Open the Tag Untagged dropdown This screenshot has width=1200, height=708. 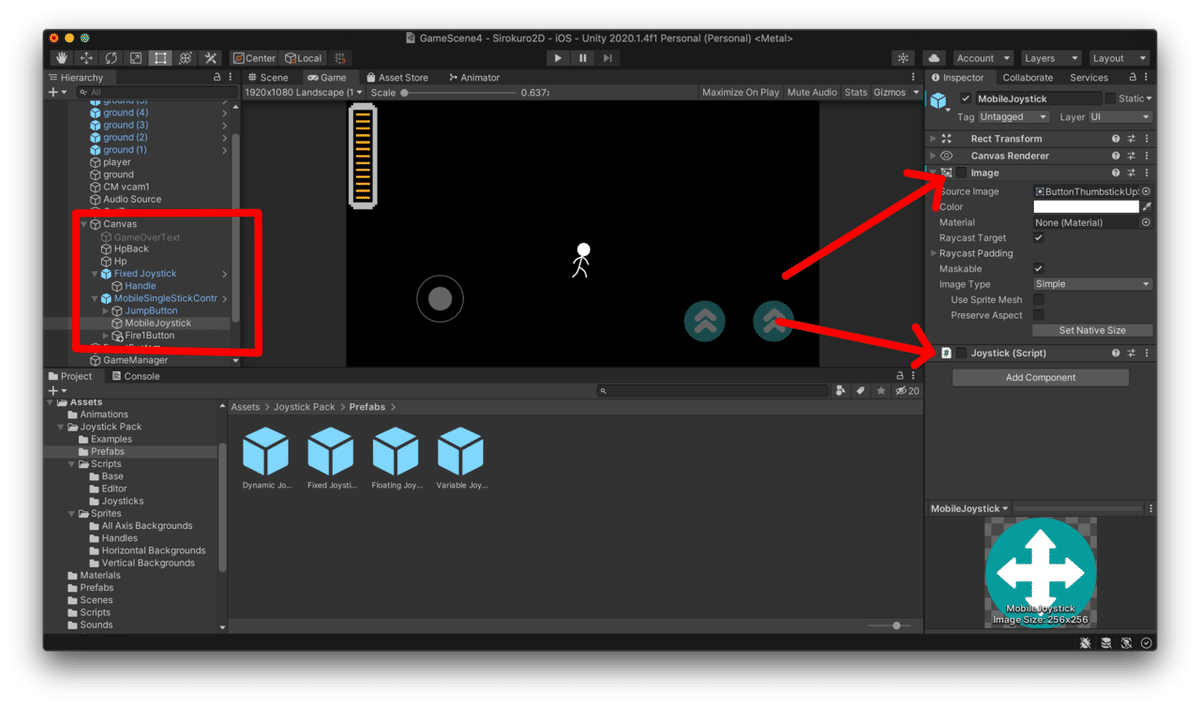pos(1013,117)
